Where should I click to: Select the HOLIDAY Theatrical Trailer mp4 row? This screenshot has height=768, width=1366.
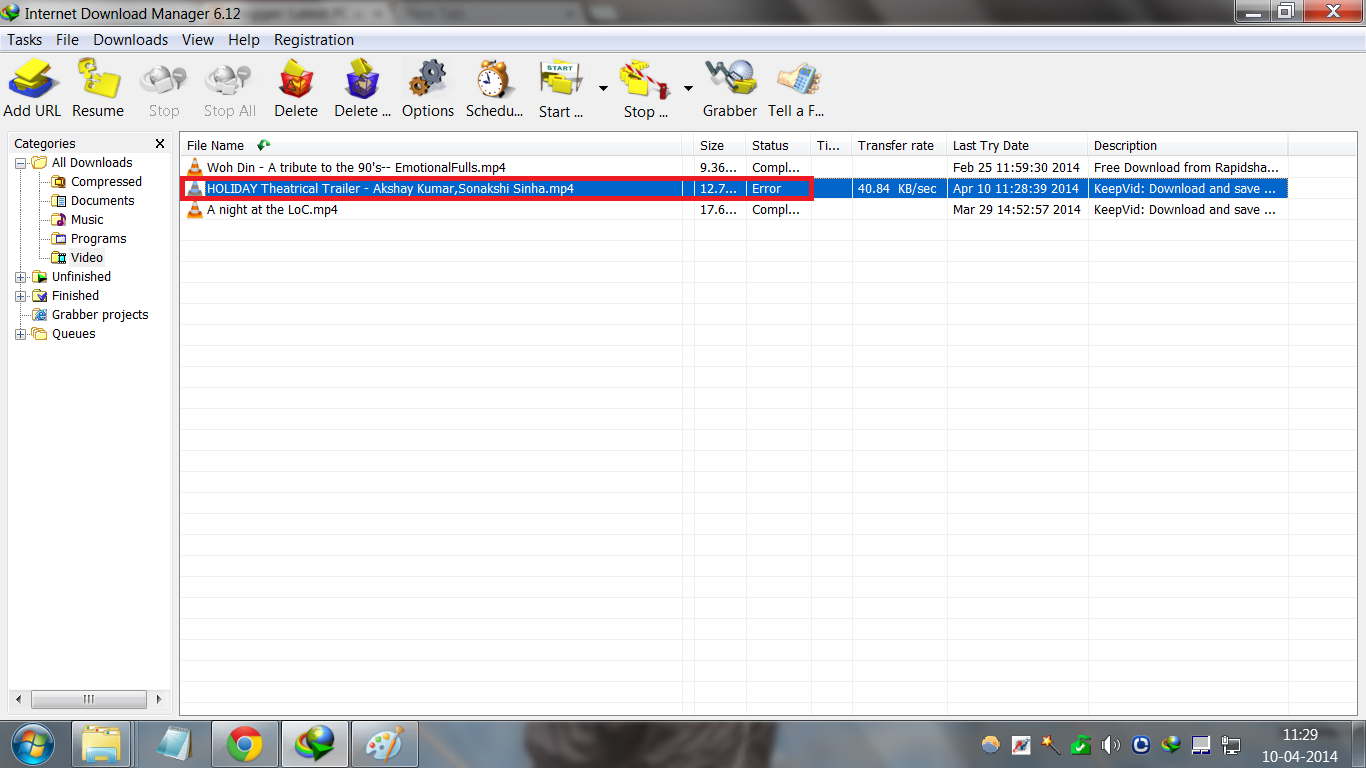(x=734, y=188)
